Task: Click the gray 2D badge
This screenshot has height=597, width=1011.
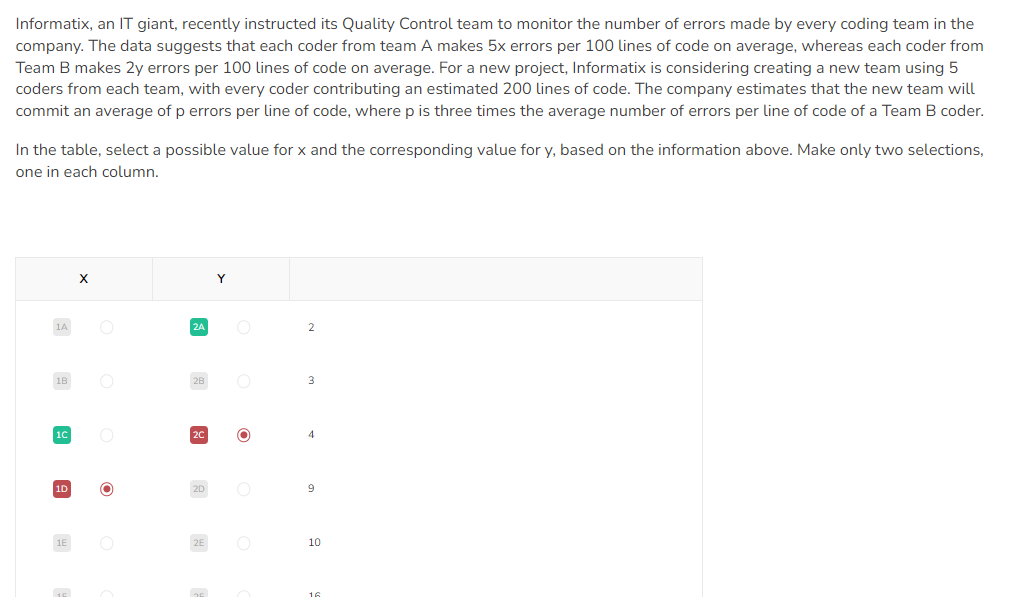Action: [x=199, y=489]
